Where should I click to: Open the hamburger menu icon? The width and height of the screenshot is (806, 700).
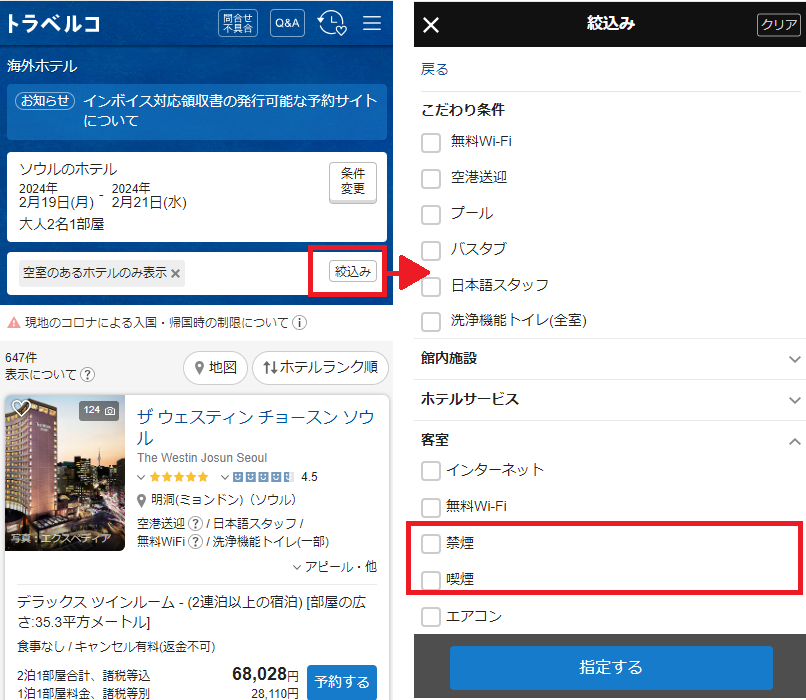click(372, 23)
